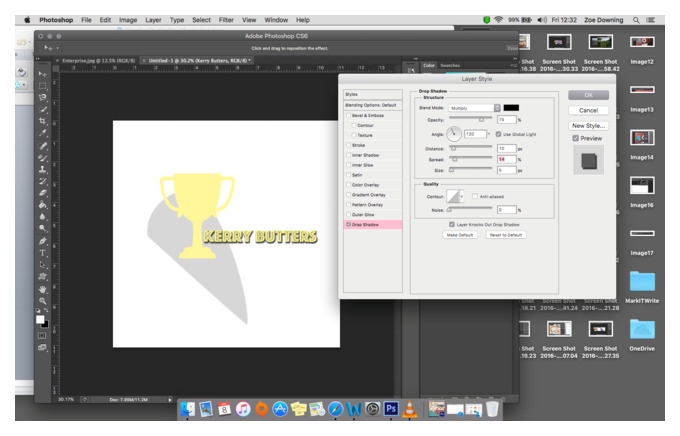This screenshot has width=680, height=436.
Task: Toggle the Preview checkbox
Action: pos(575,138)
